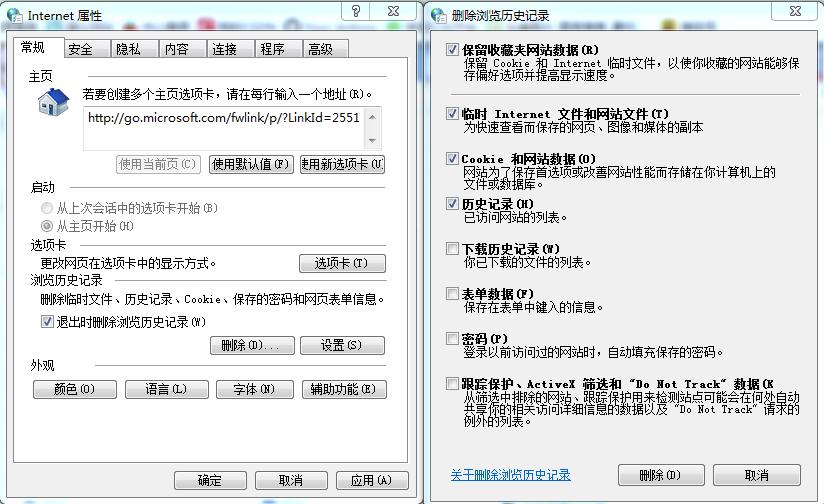Confirm with the 确定 button

pos(210,480)
